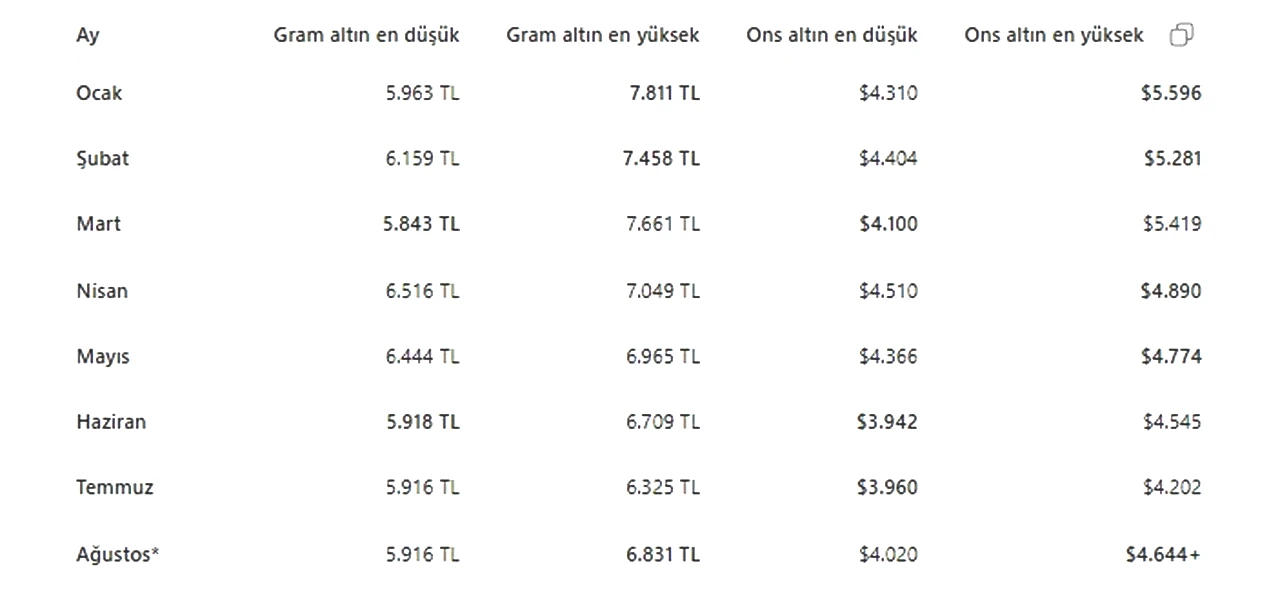Click the $3.942 Haziran cell
This screenshot has width=1280, height=605.
click(x=887, y=422)
